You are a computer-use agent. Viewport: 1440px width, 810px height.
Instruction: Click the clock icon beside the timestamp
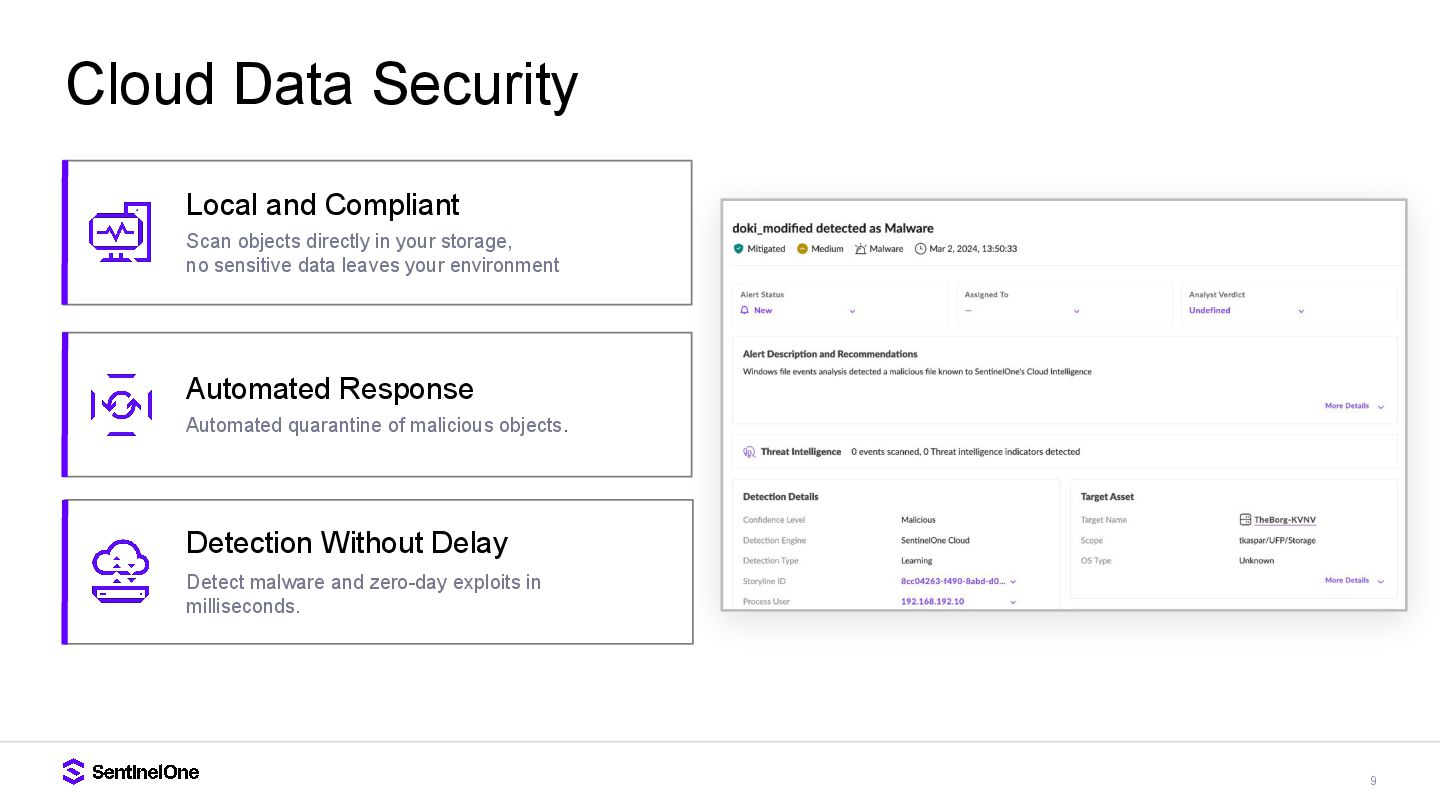(x=920, y=249)
